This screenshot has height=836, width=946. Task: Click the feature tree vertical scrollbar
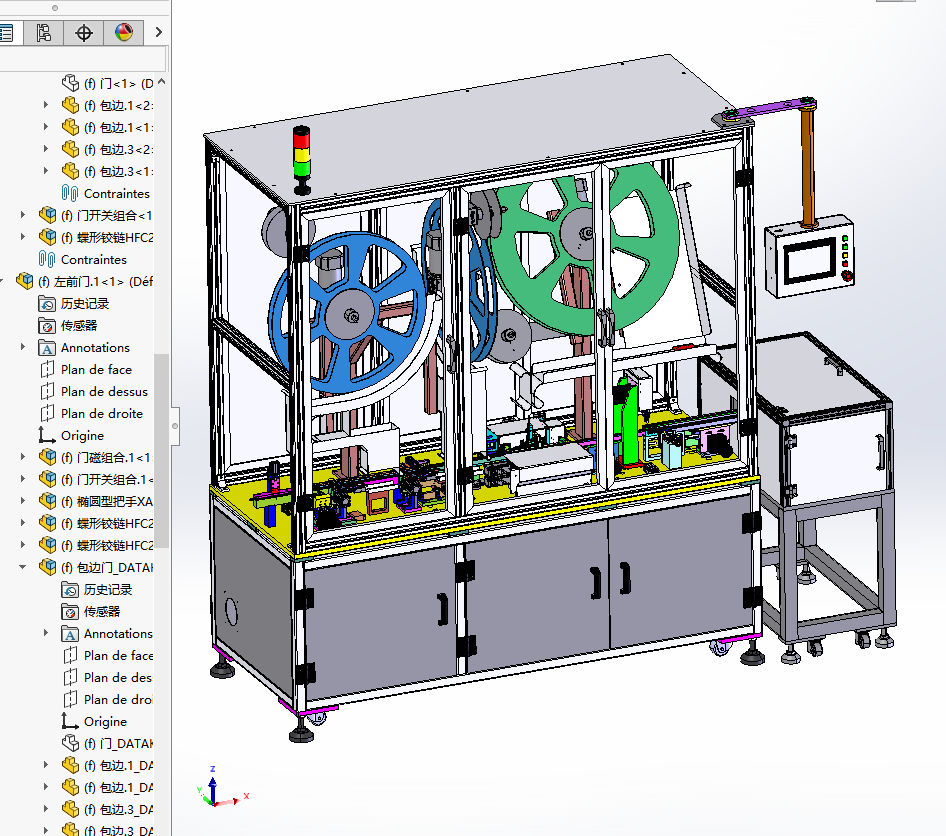161,450
